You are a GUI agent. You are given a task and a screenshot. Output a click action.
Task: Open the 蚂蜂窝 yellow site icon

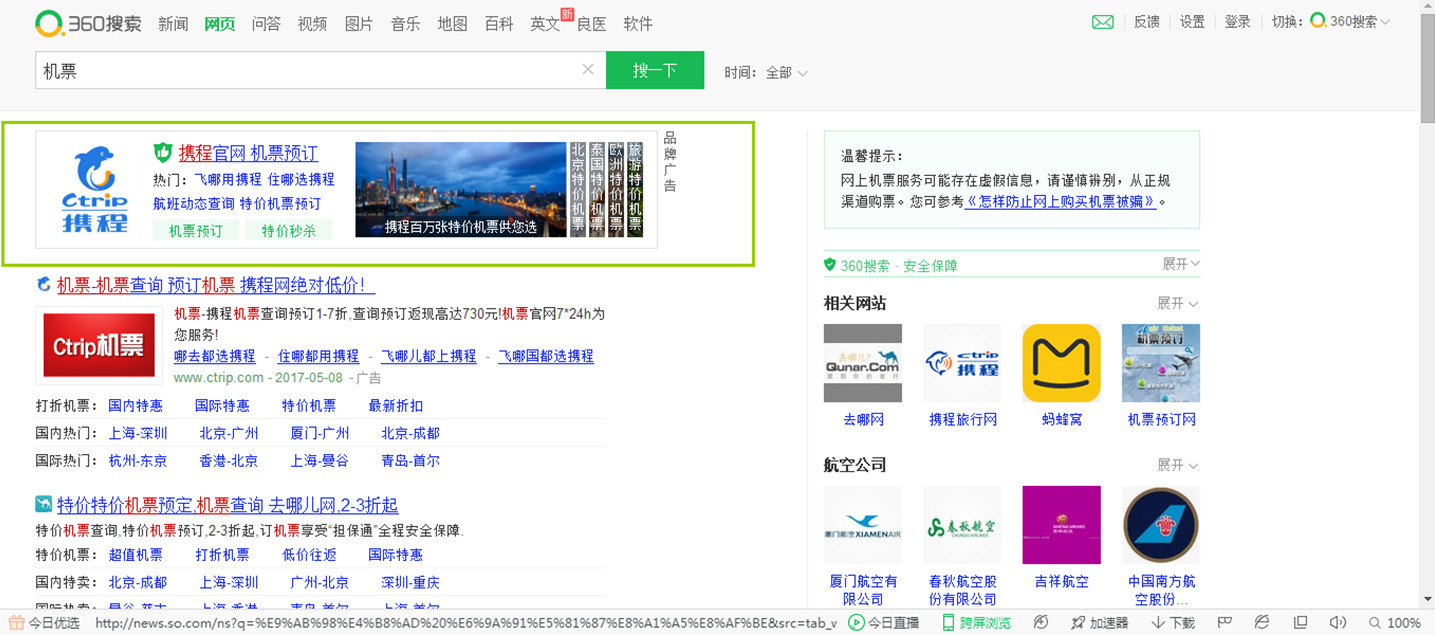1061,363
